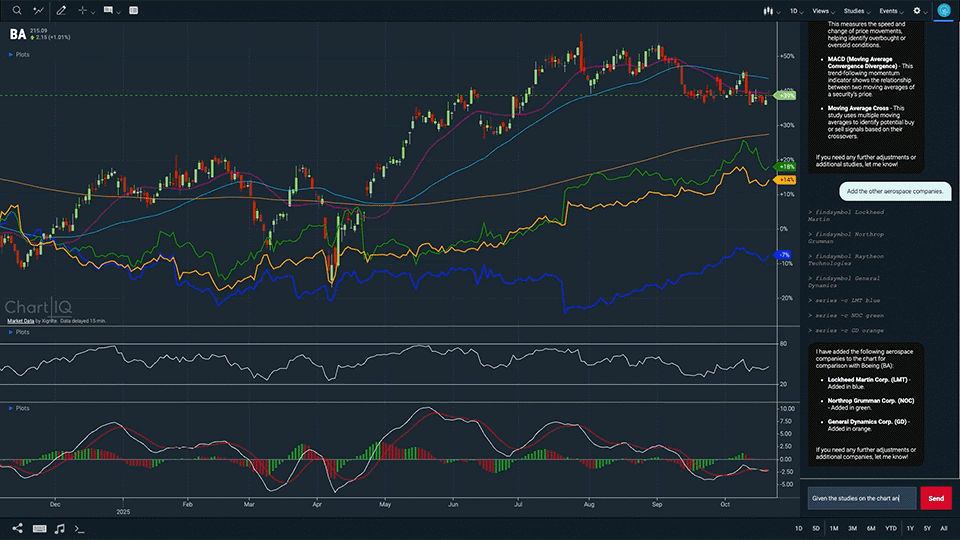
Task: Click the share chart icon
Action: click(x=17, y=528)
